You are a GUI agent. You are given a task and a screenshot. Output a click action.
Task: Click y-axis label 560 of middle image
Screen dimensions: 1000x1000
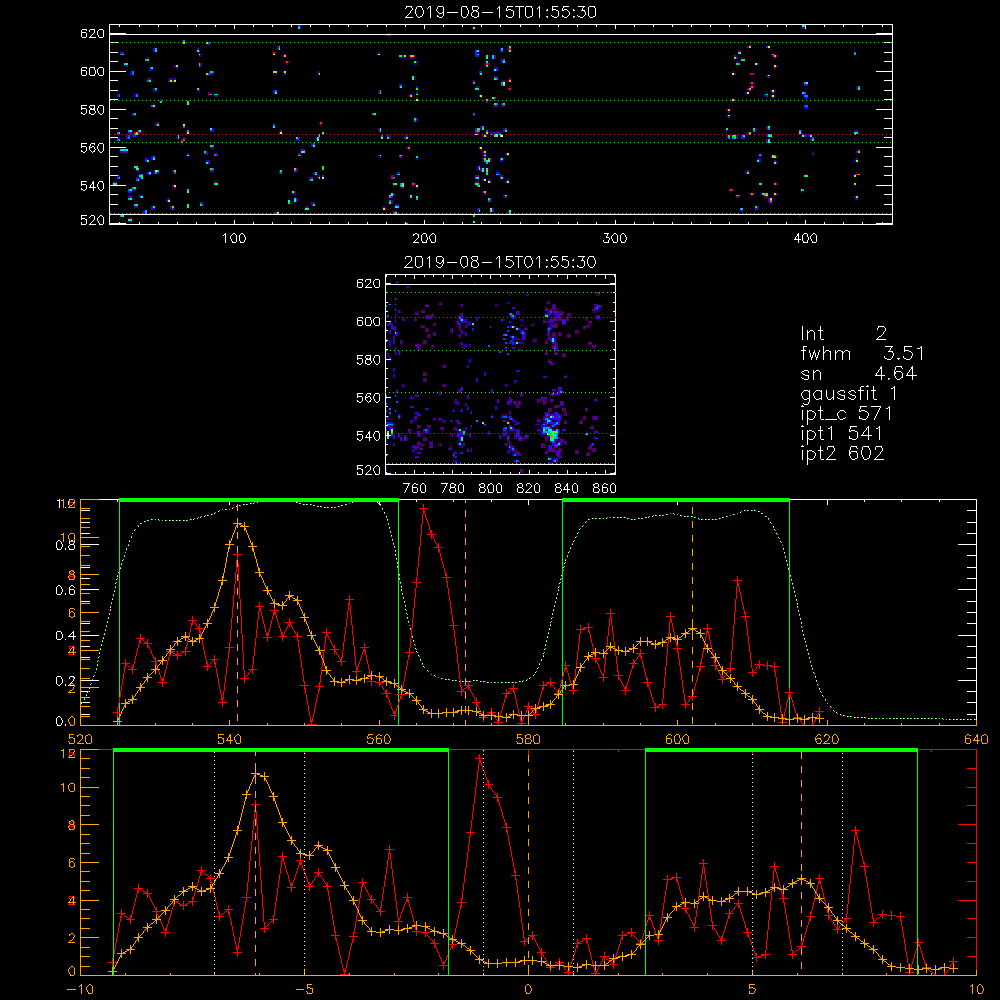368,398
